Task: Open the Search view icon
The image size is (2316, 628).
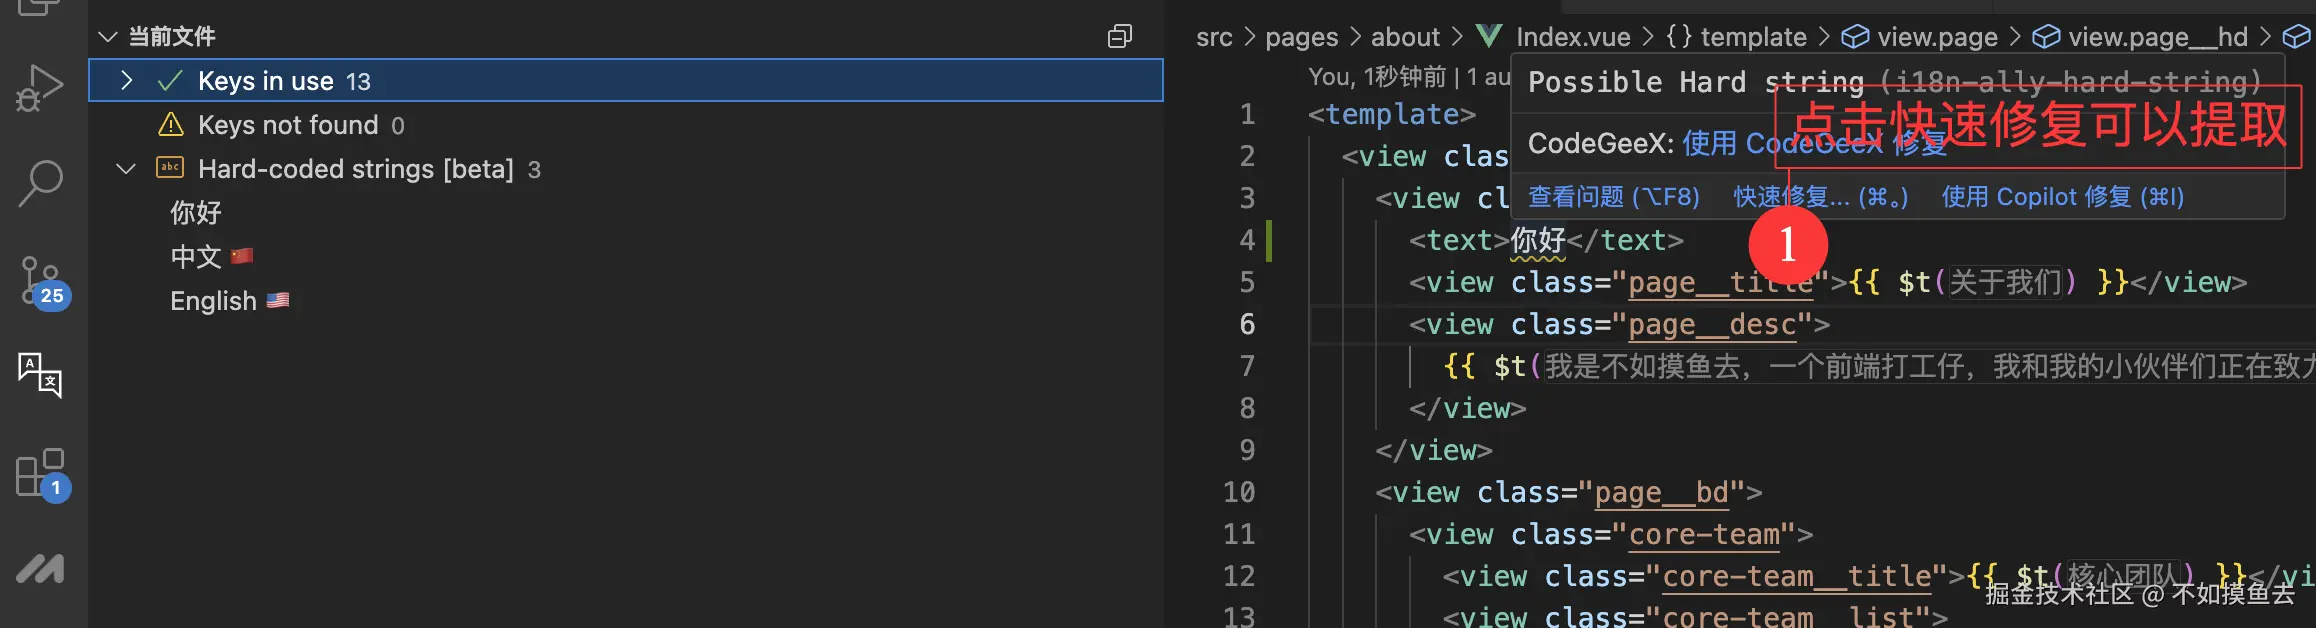Action: 40,184
